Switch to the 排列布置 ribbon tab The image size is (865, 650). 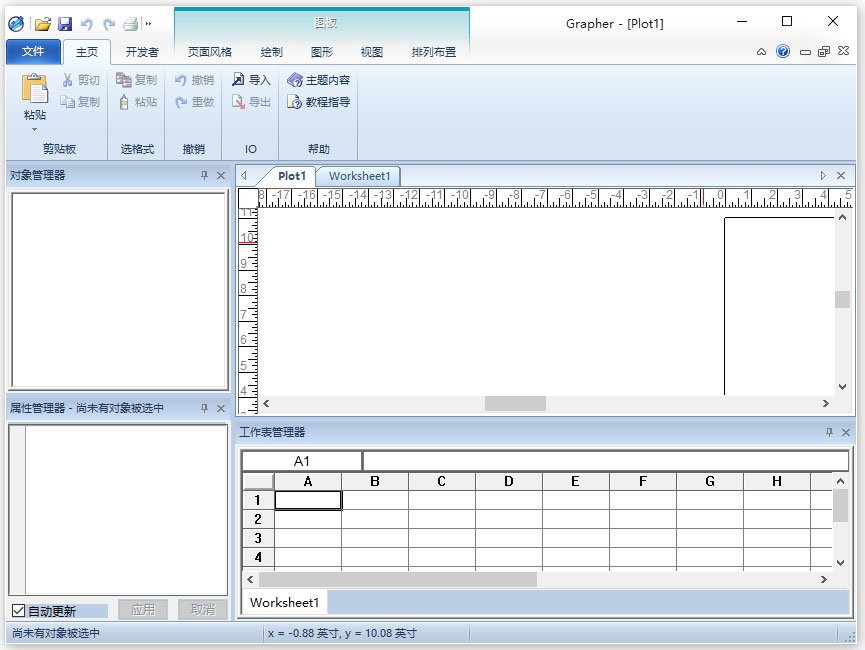click(x=434, y=52)
